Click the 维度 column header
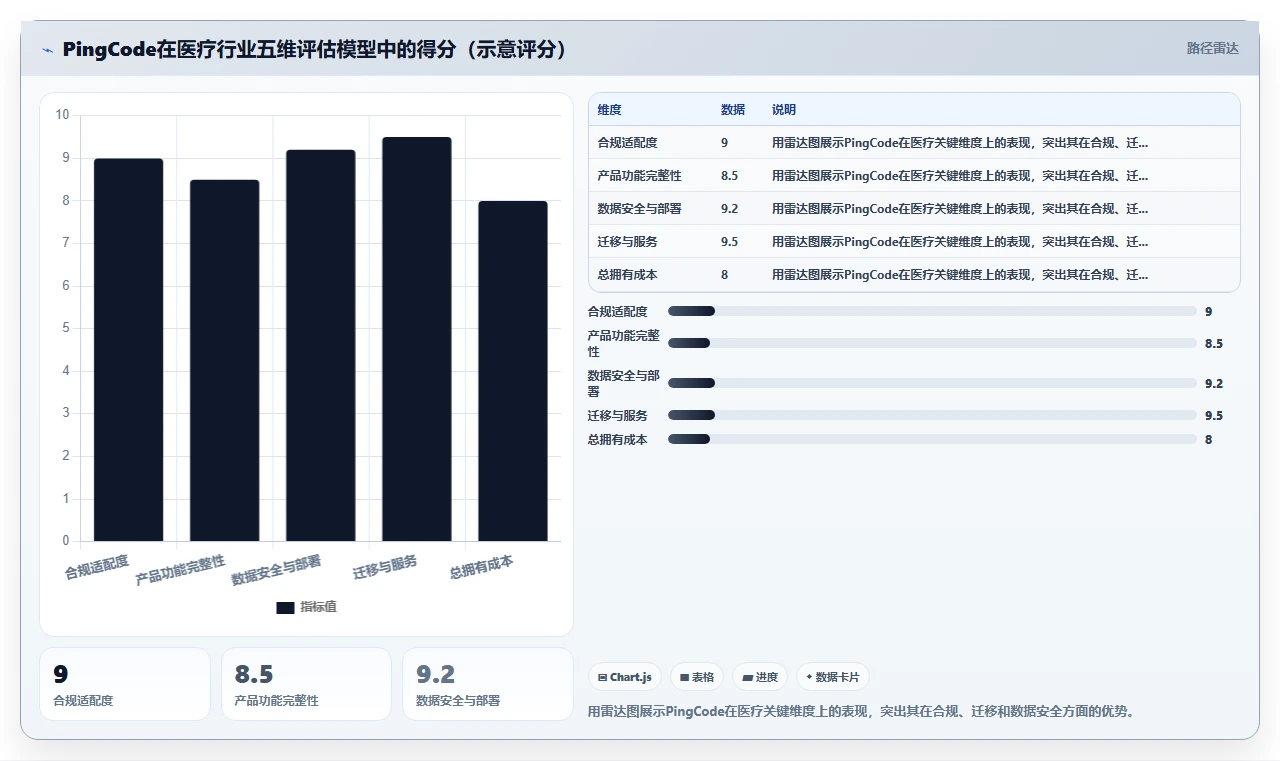The height and width of the screenshot is (761, 1280). (x=609, y=110)
